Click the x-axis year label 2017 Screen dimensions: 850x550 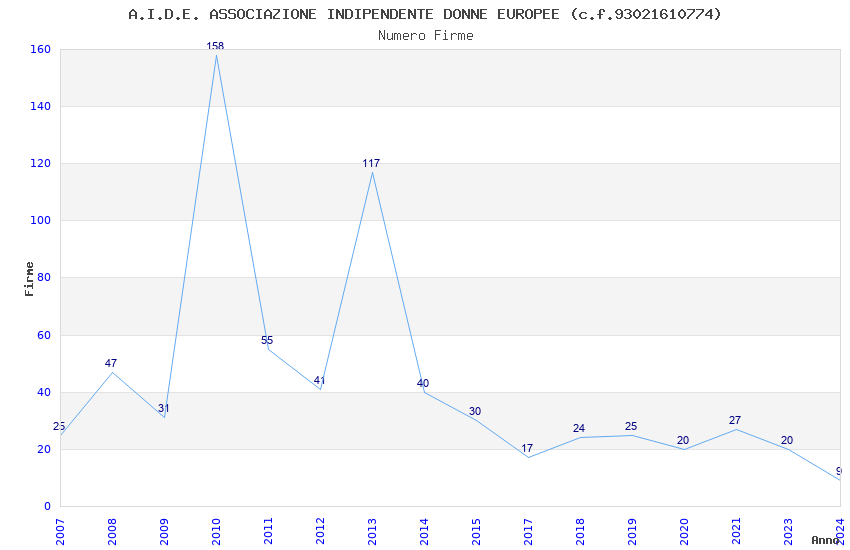pyautogui.click(x=529, y=532)
